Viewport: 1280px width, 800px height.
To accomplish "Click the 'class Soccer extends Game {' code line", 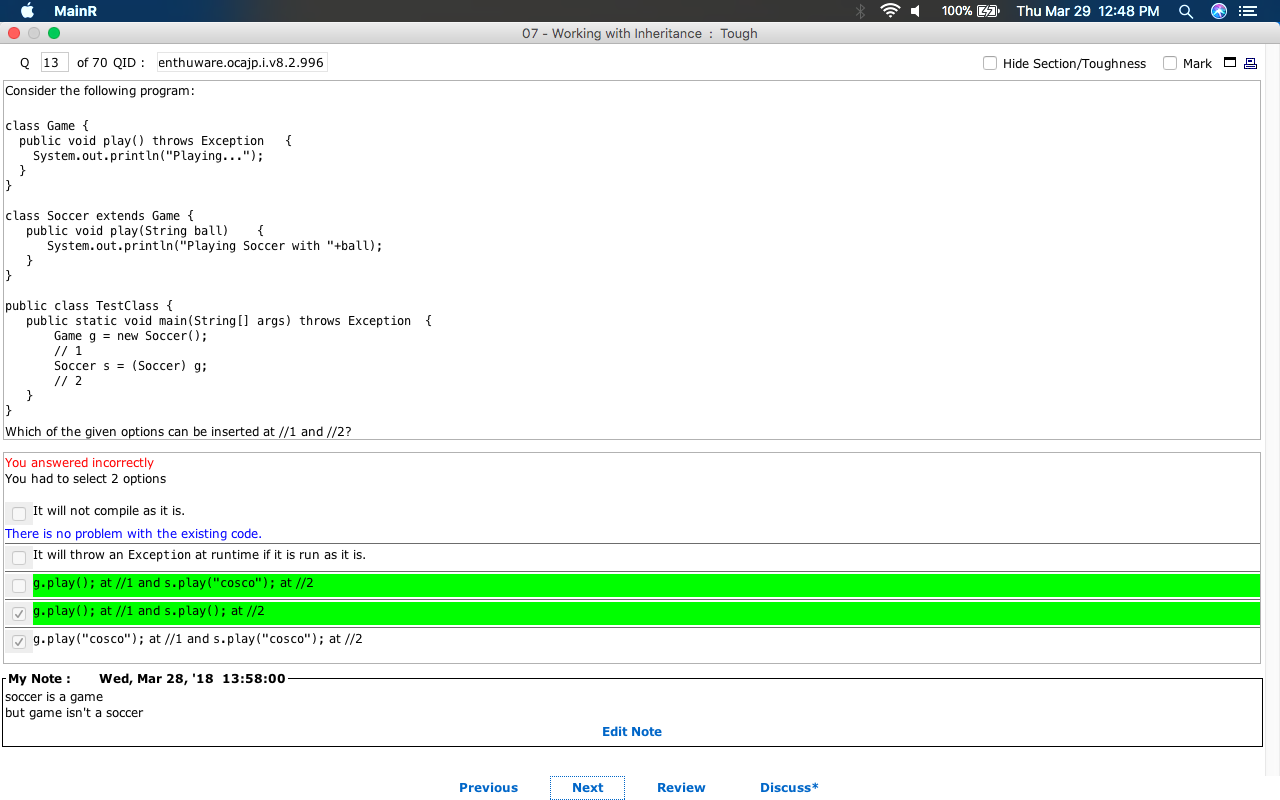I will 99,216.
